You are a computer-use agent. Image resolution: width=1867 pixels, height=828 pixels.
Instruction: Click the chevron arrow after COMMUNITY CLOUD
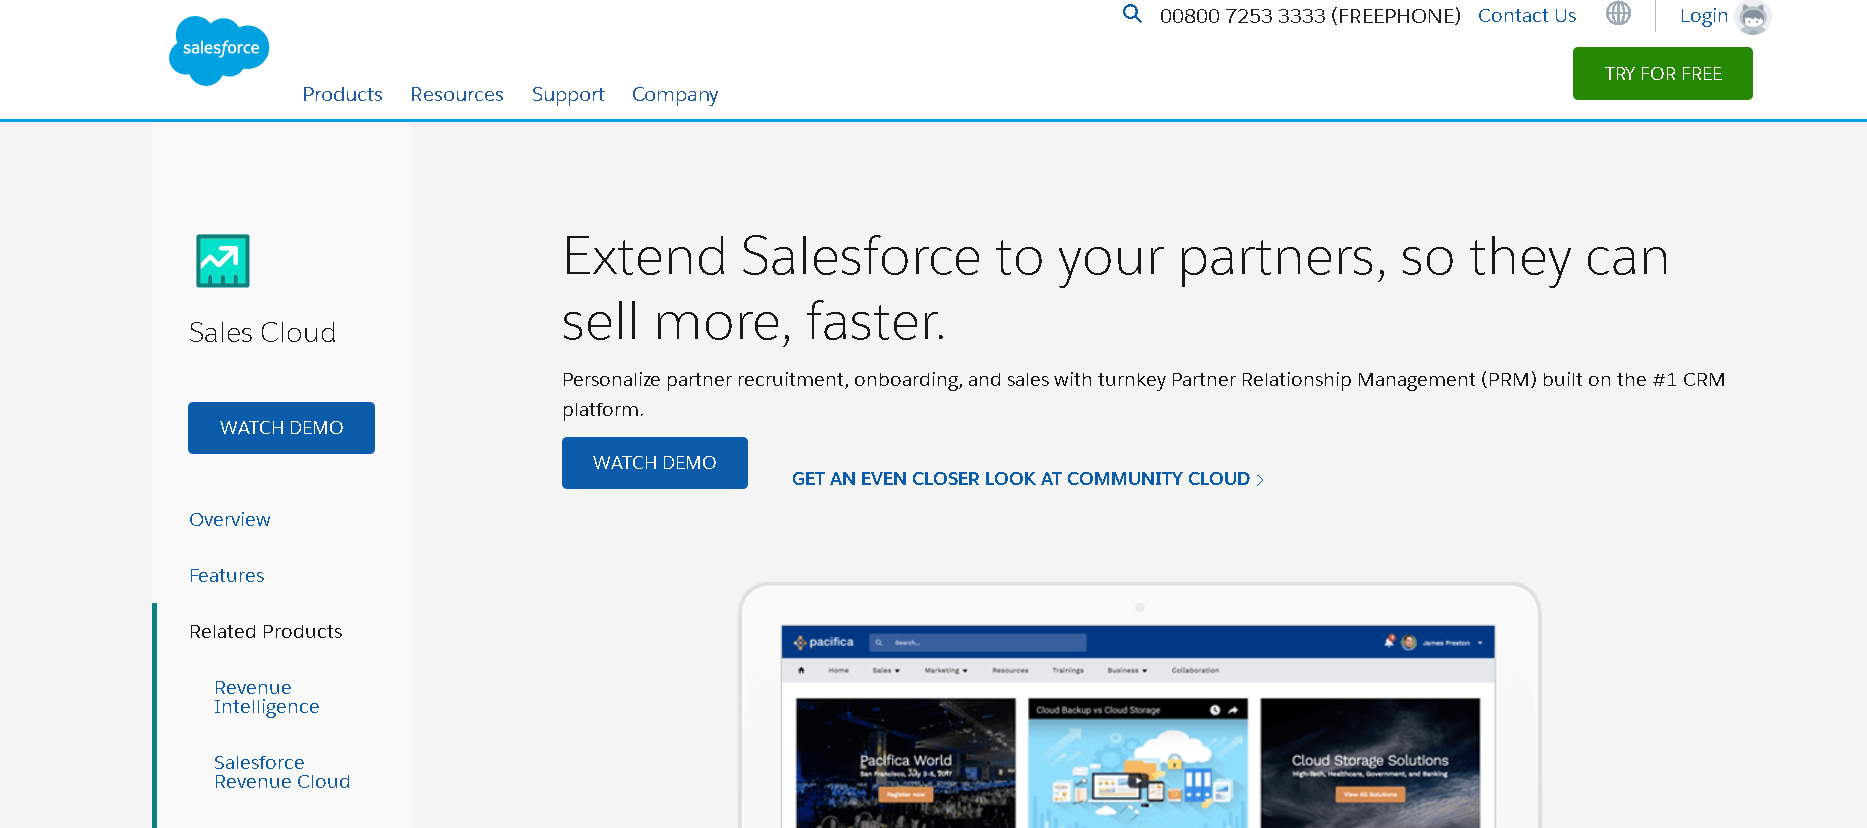pos(1260,480)
